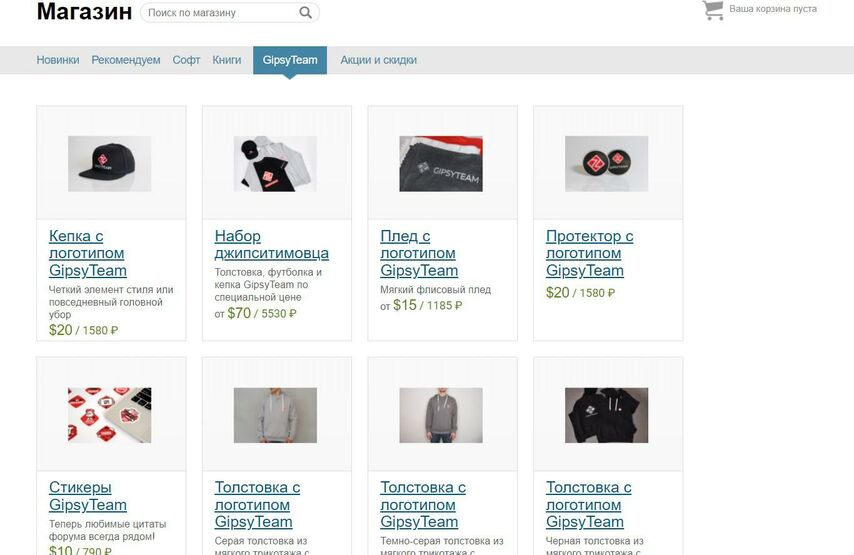Open the clothing set thumbnail

coord(275,163)
